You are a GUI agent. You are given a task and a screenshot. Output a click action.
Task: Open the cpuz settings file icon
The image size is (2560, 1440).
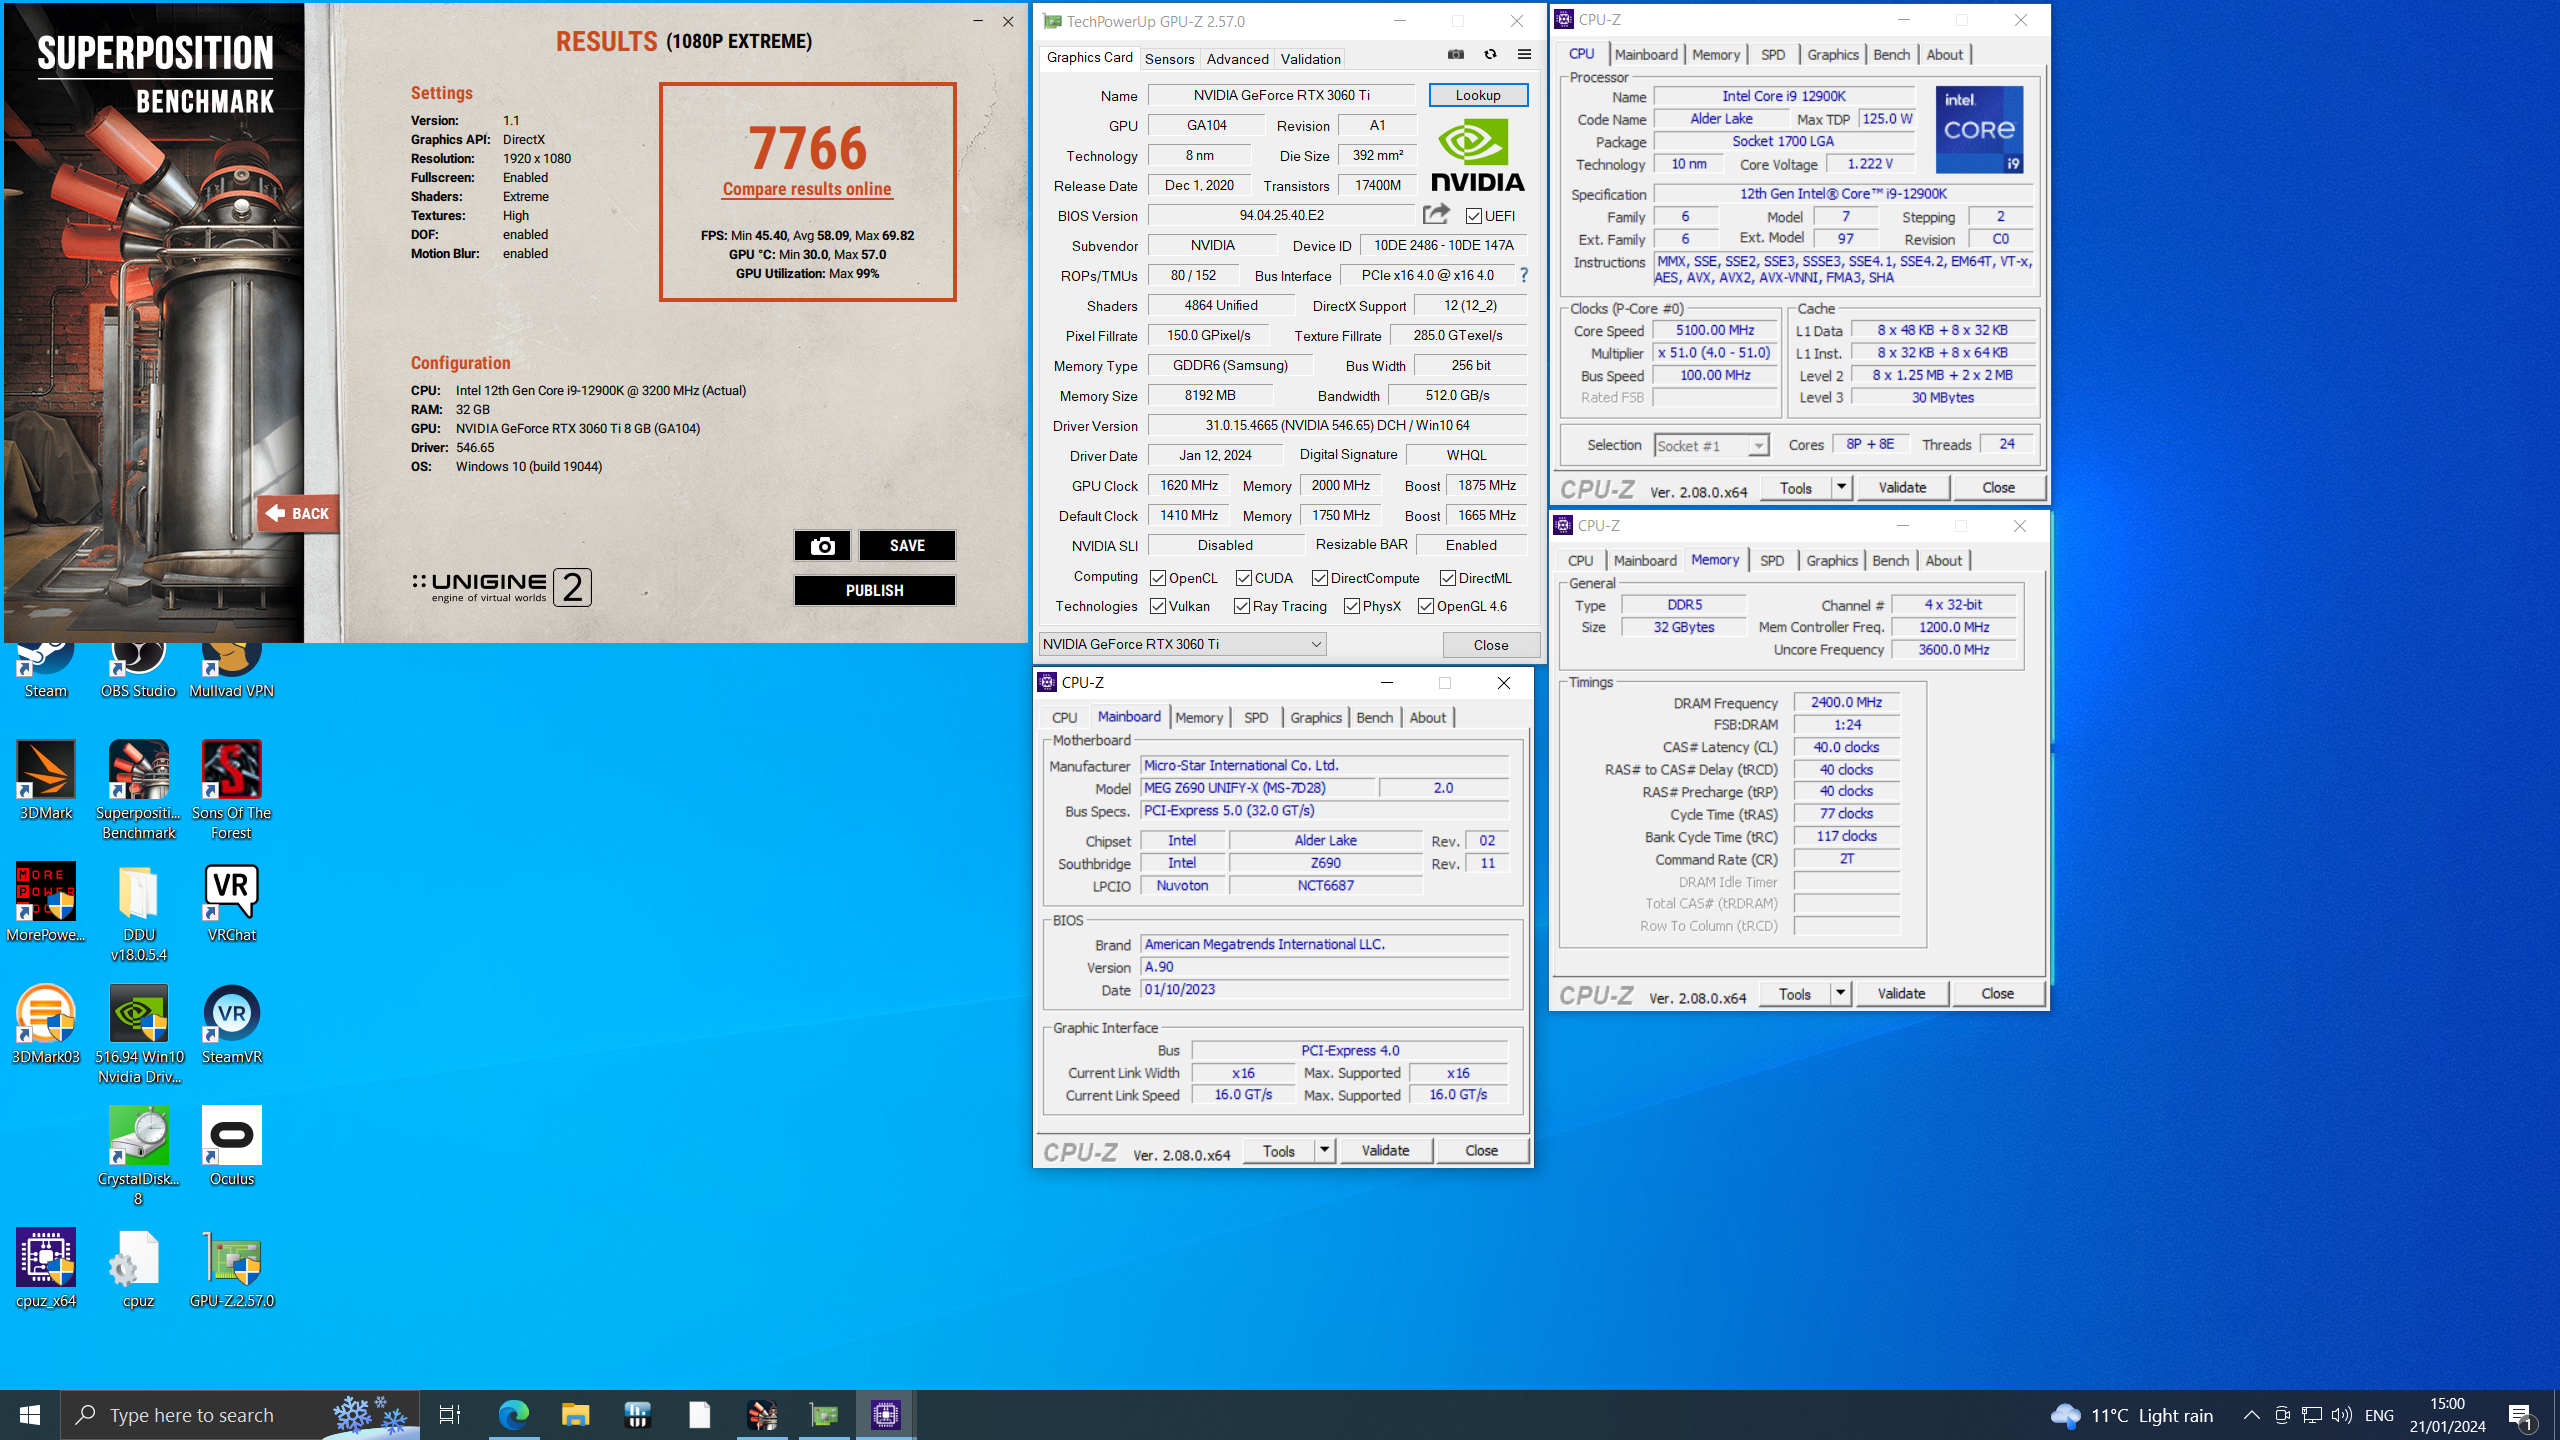pos(138,1269)
